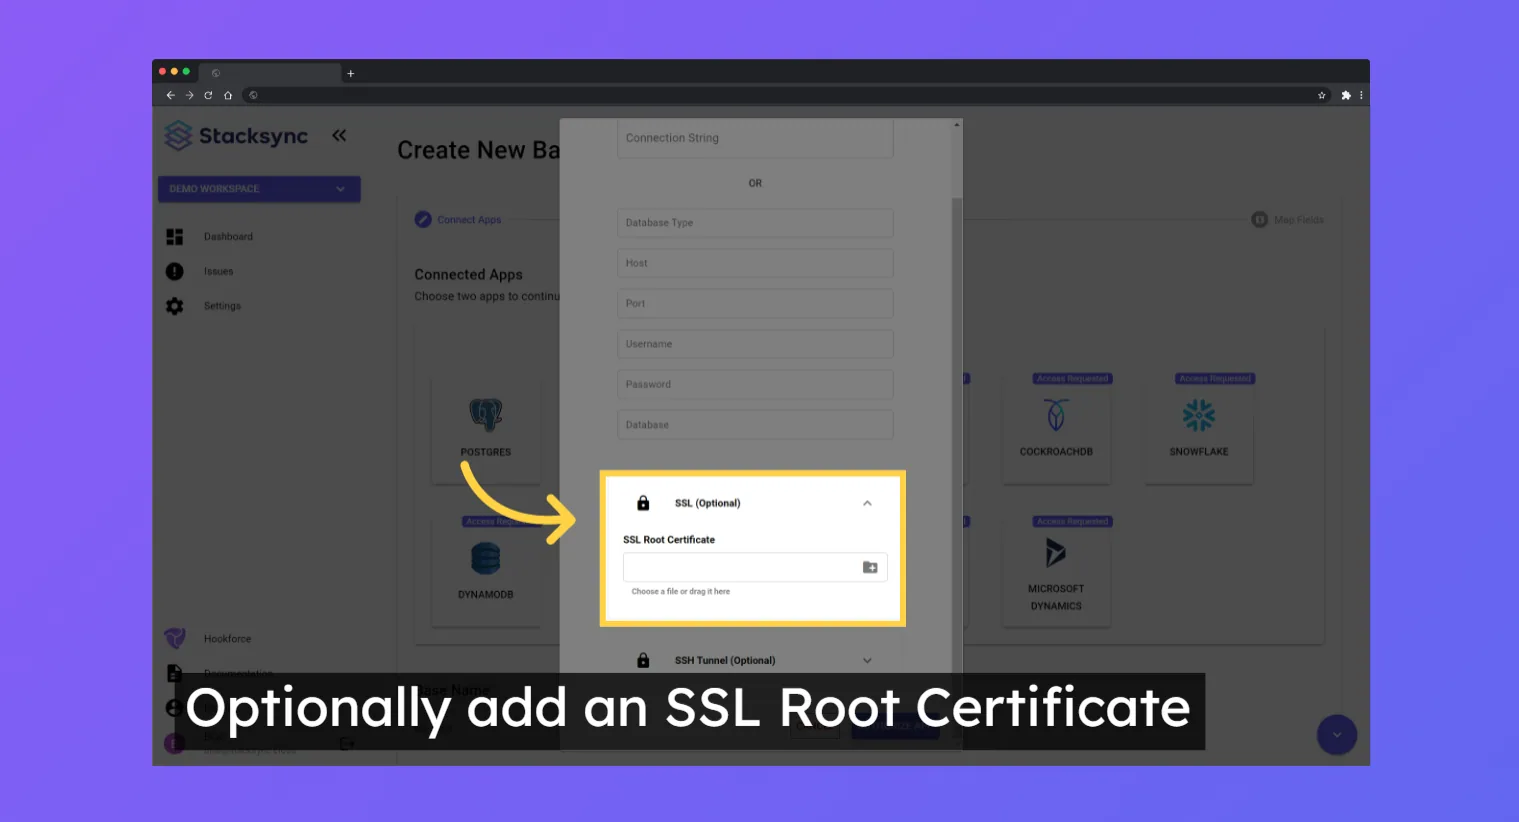This screenshot has width=1519, height=822.
Task: Click the DYNAMODB card label
Action: click(485, 595)
